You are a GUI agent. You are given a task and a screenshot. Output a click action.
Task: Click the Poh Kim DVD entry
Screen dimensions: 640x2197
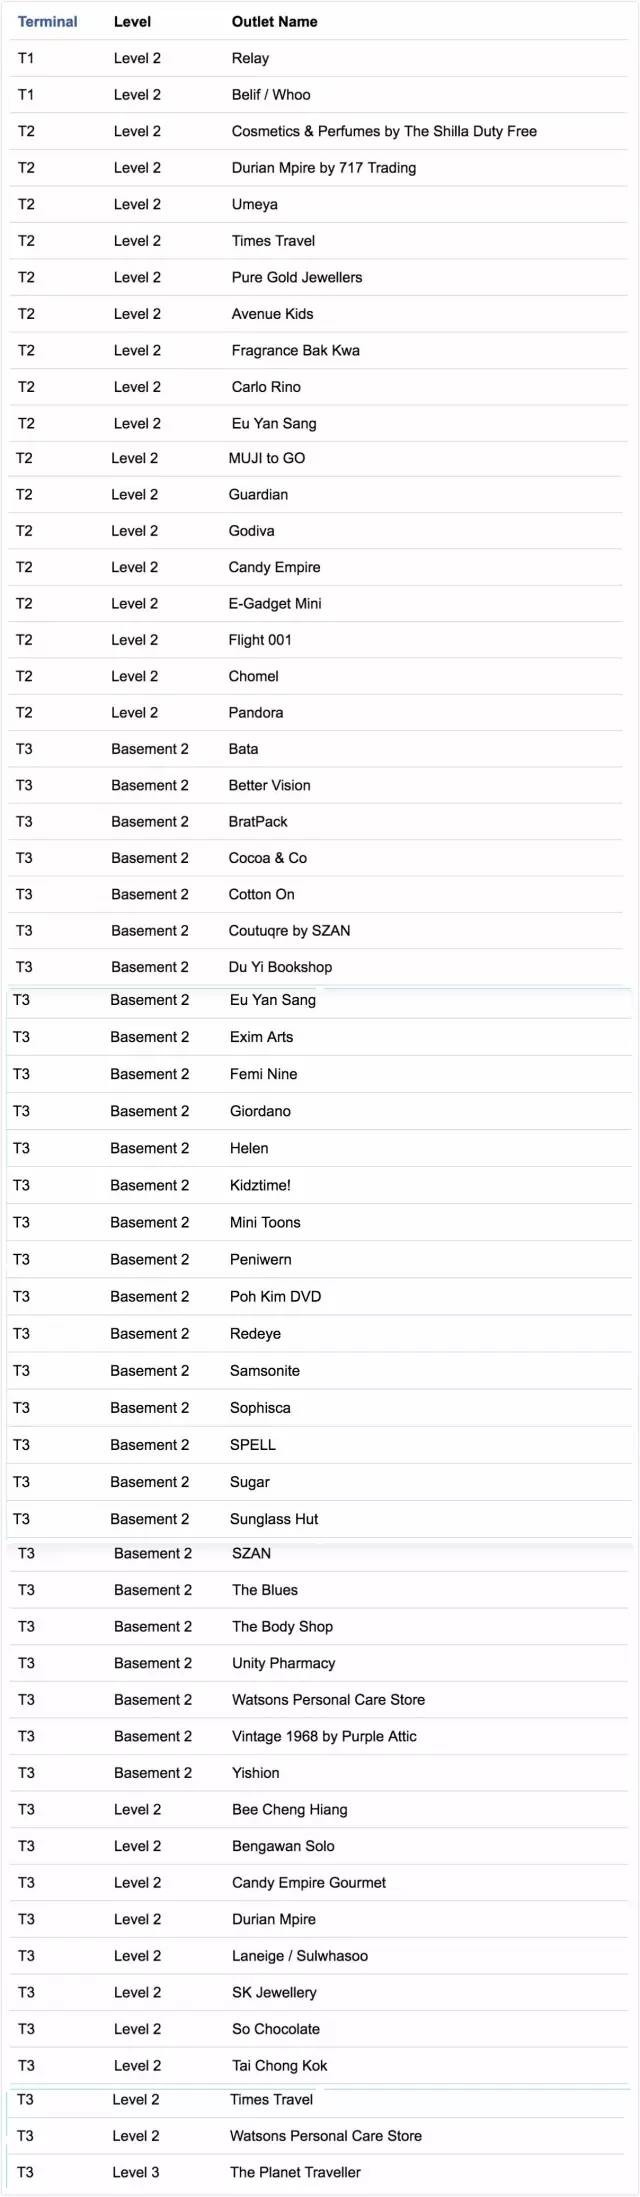[x=275, y=1296]
